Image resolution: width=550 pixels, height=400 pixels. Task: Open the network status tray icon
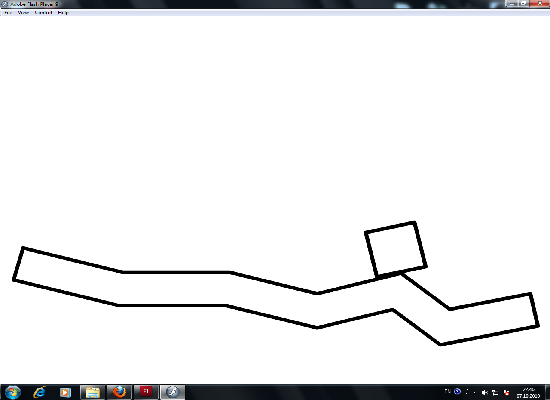pyautogui.click(x=495, y=392)
